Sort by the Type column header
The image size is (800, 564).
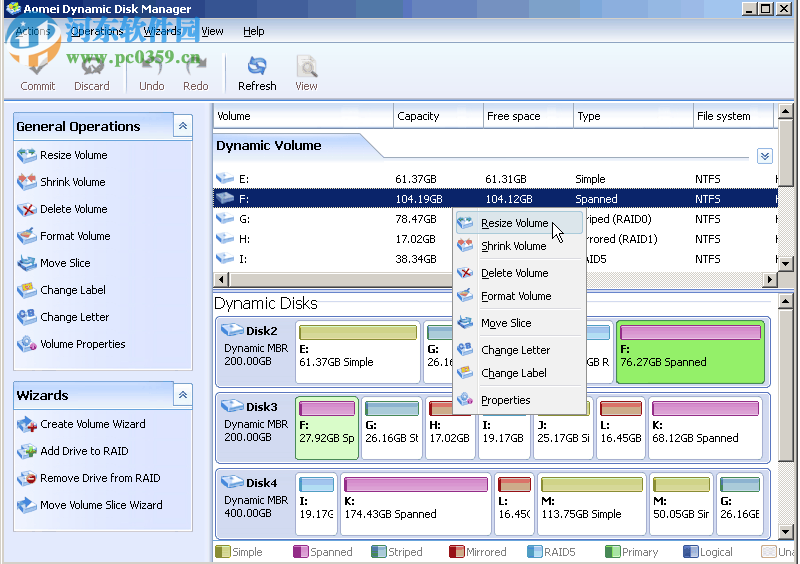[x=633, y=116]
